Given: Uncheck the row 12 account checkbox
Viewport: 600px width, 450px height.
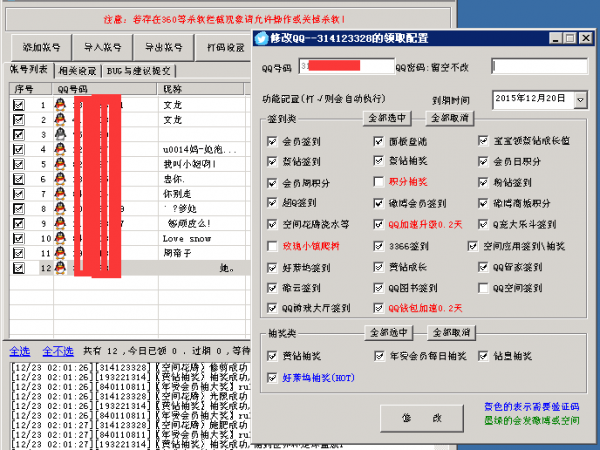Looking at the screenshot, I should pos(19,268).
